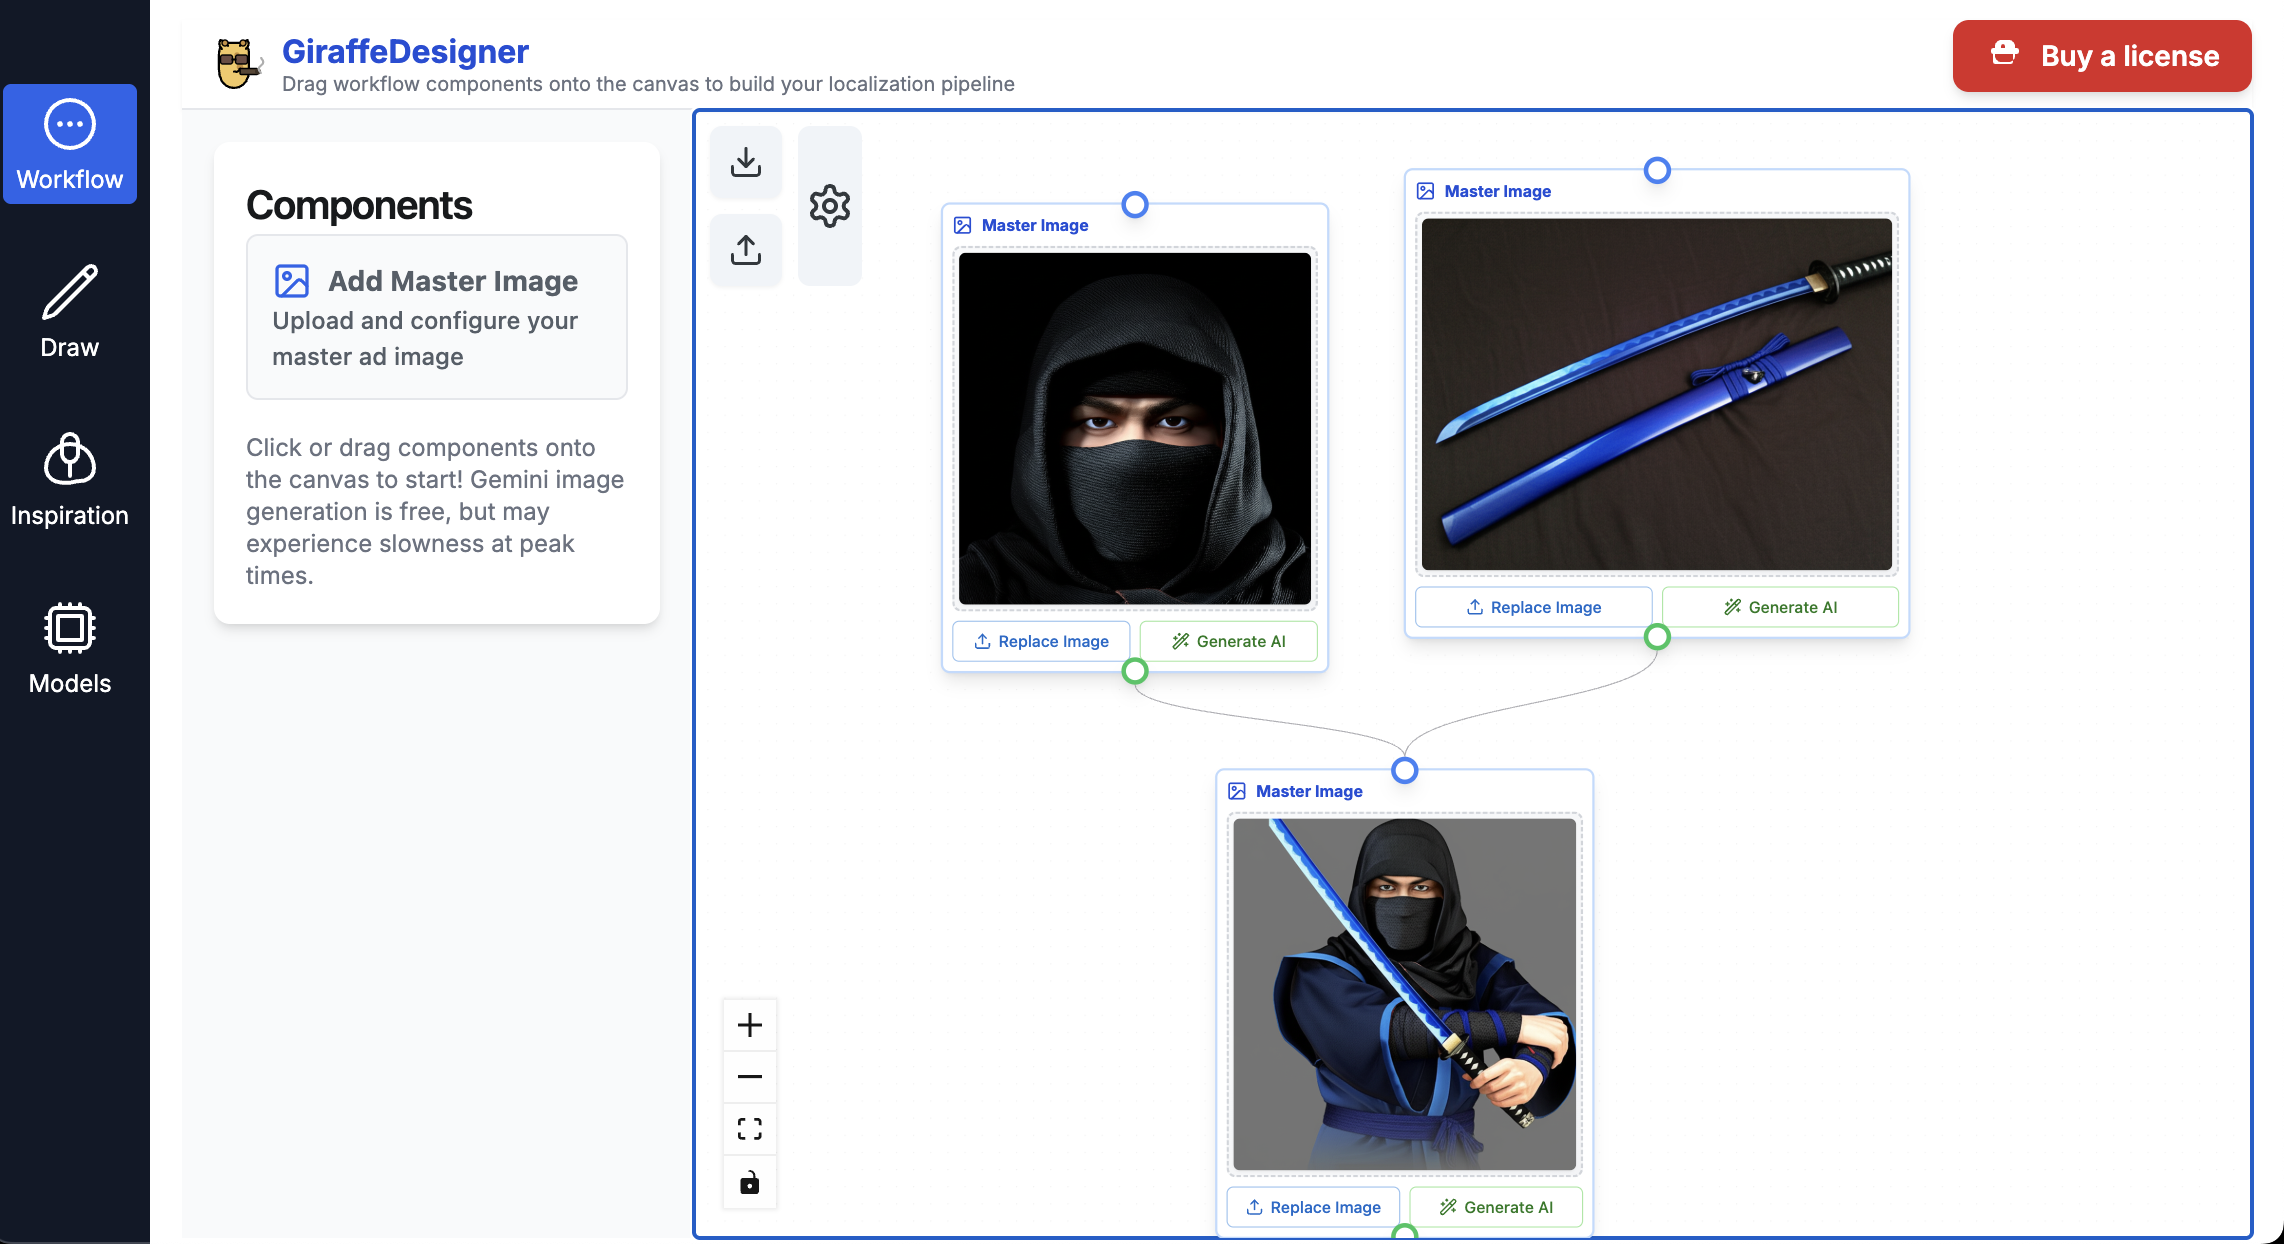
Task: Click the GiraffeDesigner giraffe logo
Action: 238,64
